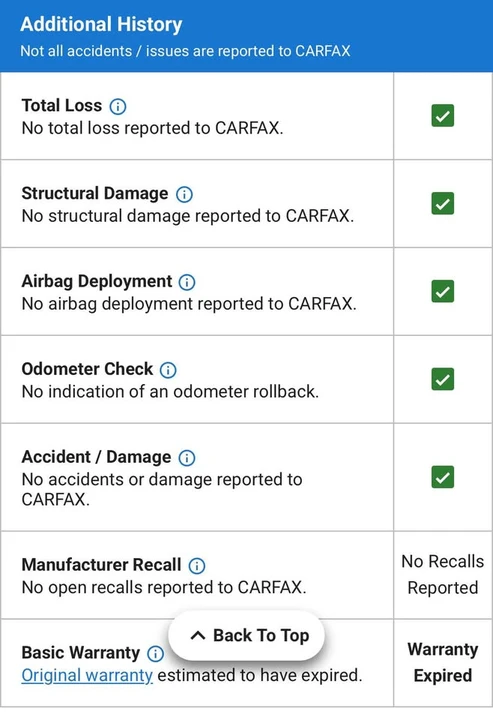Click the Odometer Check green checkmark
The image size is (493, 720).
coord(443,379)
